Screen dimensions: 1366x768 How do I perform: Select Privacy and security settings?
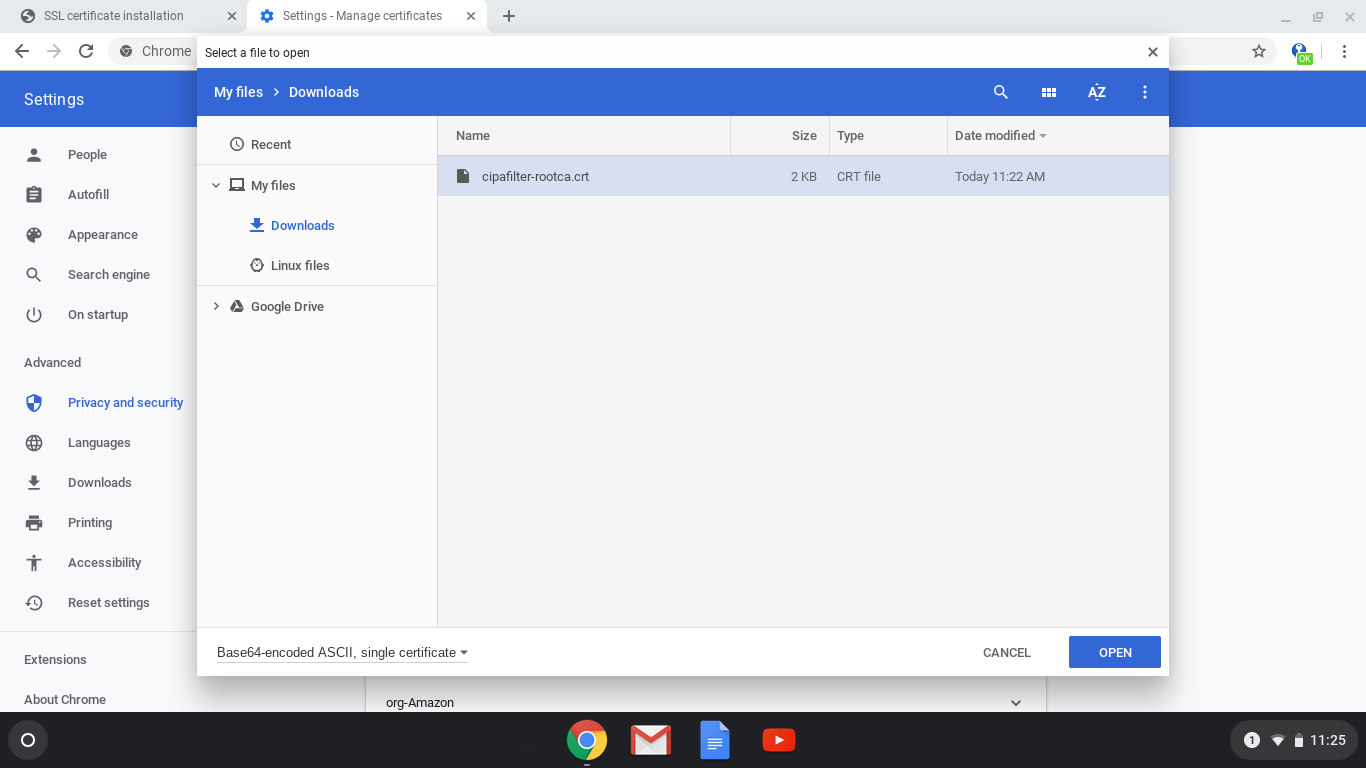[125, 402]
